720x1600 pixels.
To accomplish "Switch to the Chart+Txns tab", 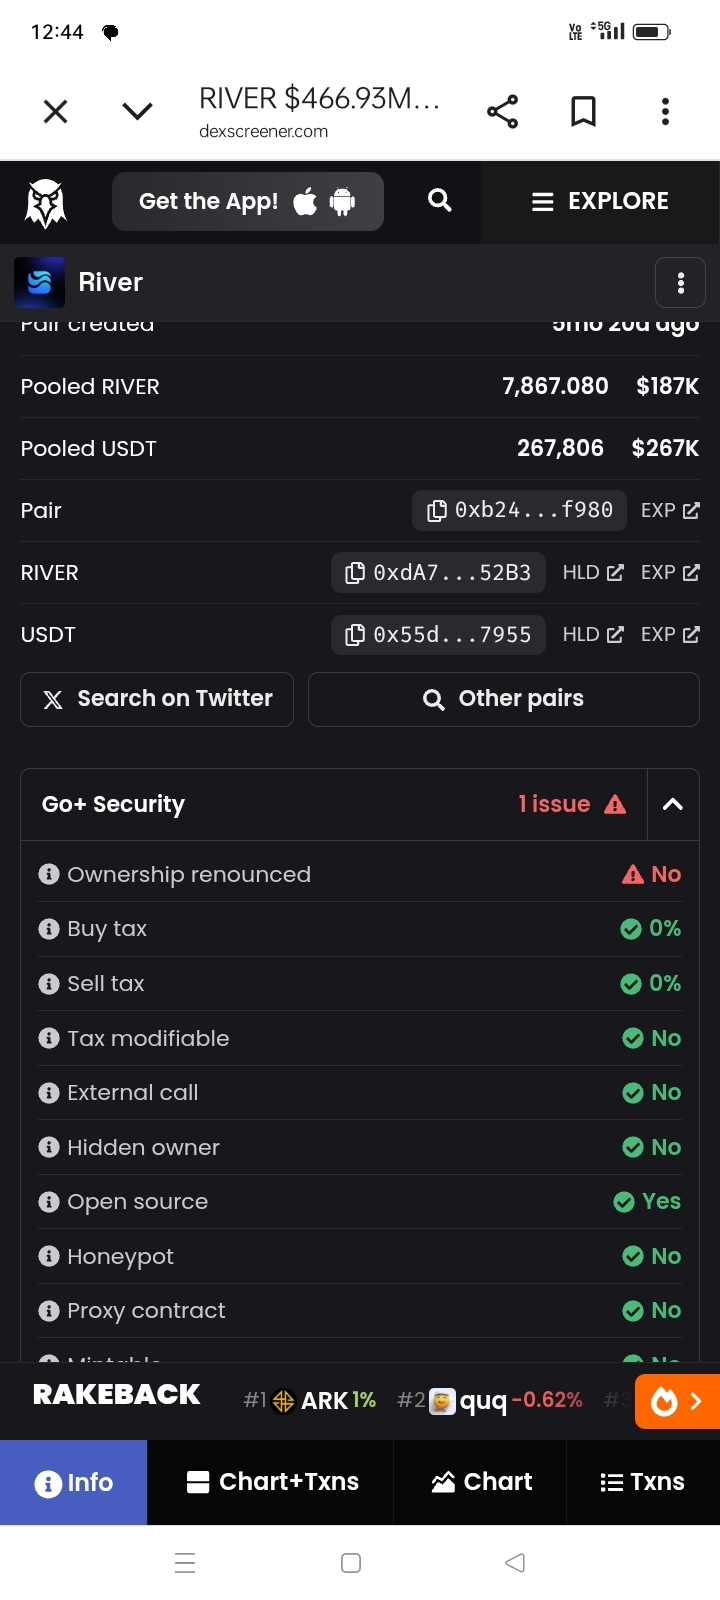I will tap(271, 1482).
